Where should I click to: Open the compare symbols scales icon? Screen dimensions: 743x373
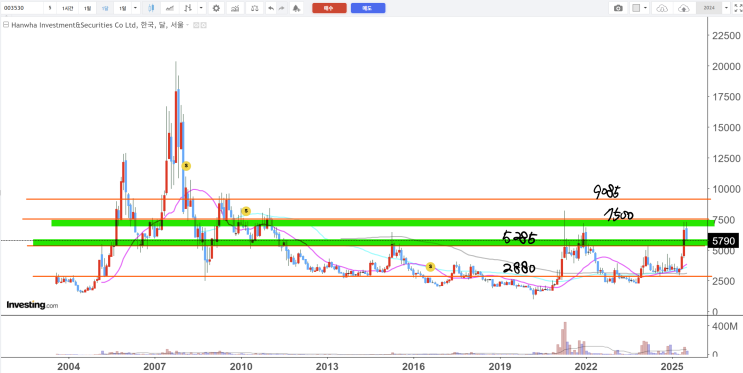point(254,8)
